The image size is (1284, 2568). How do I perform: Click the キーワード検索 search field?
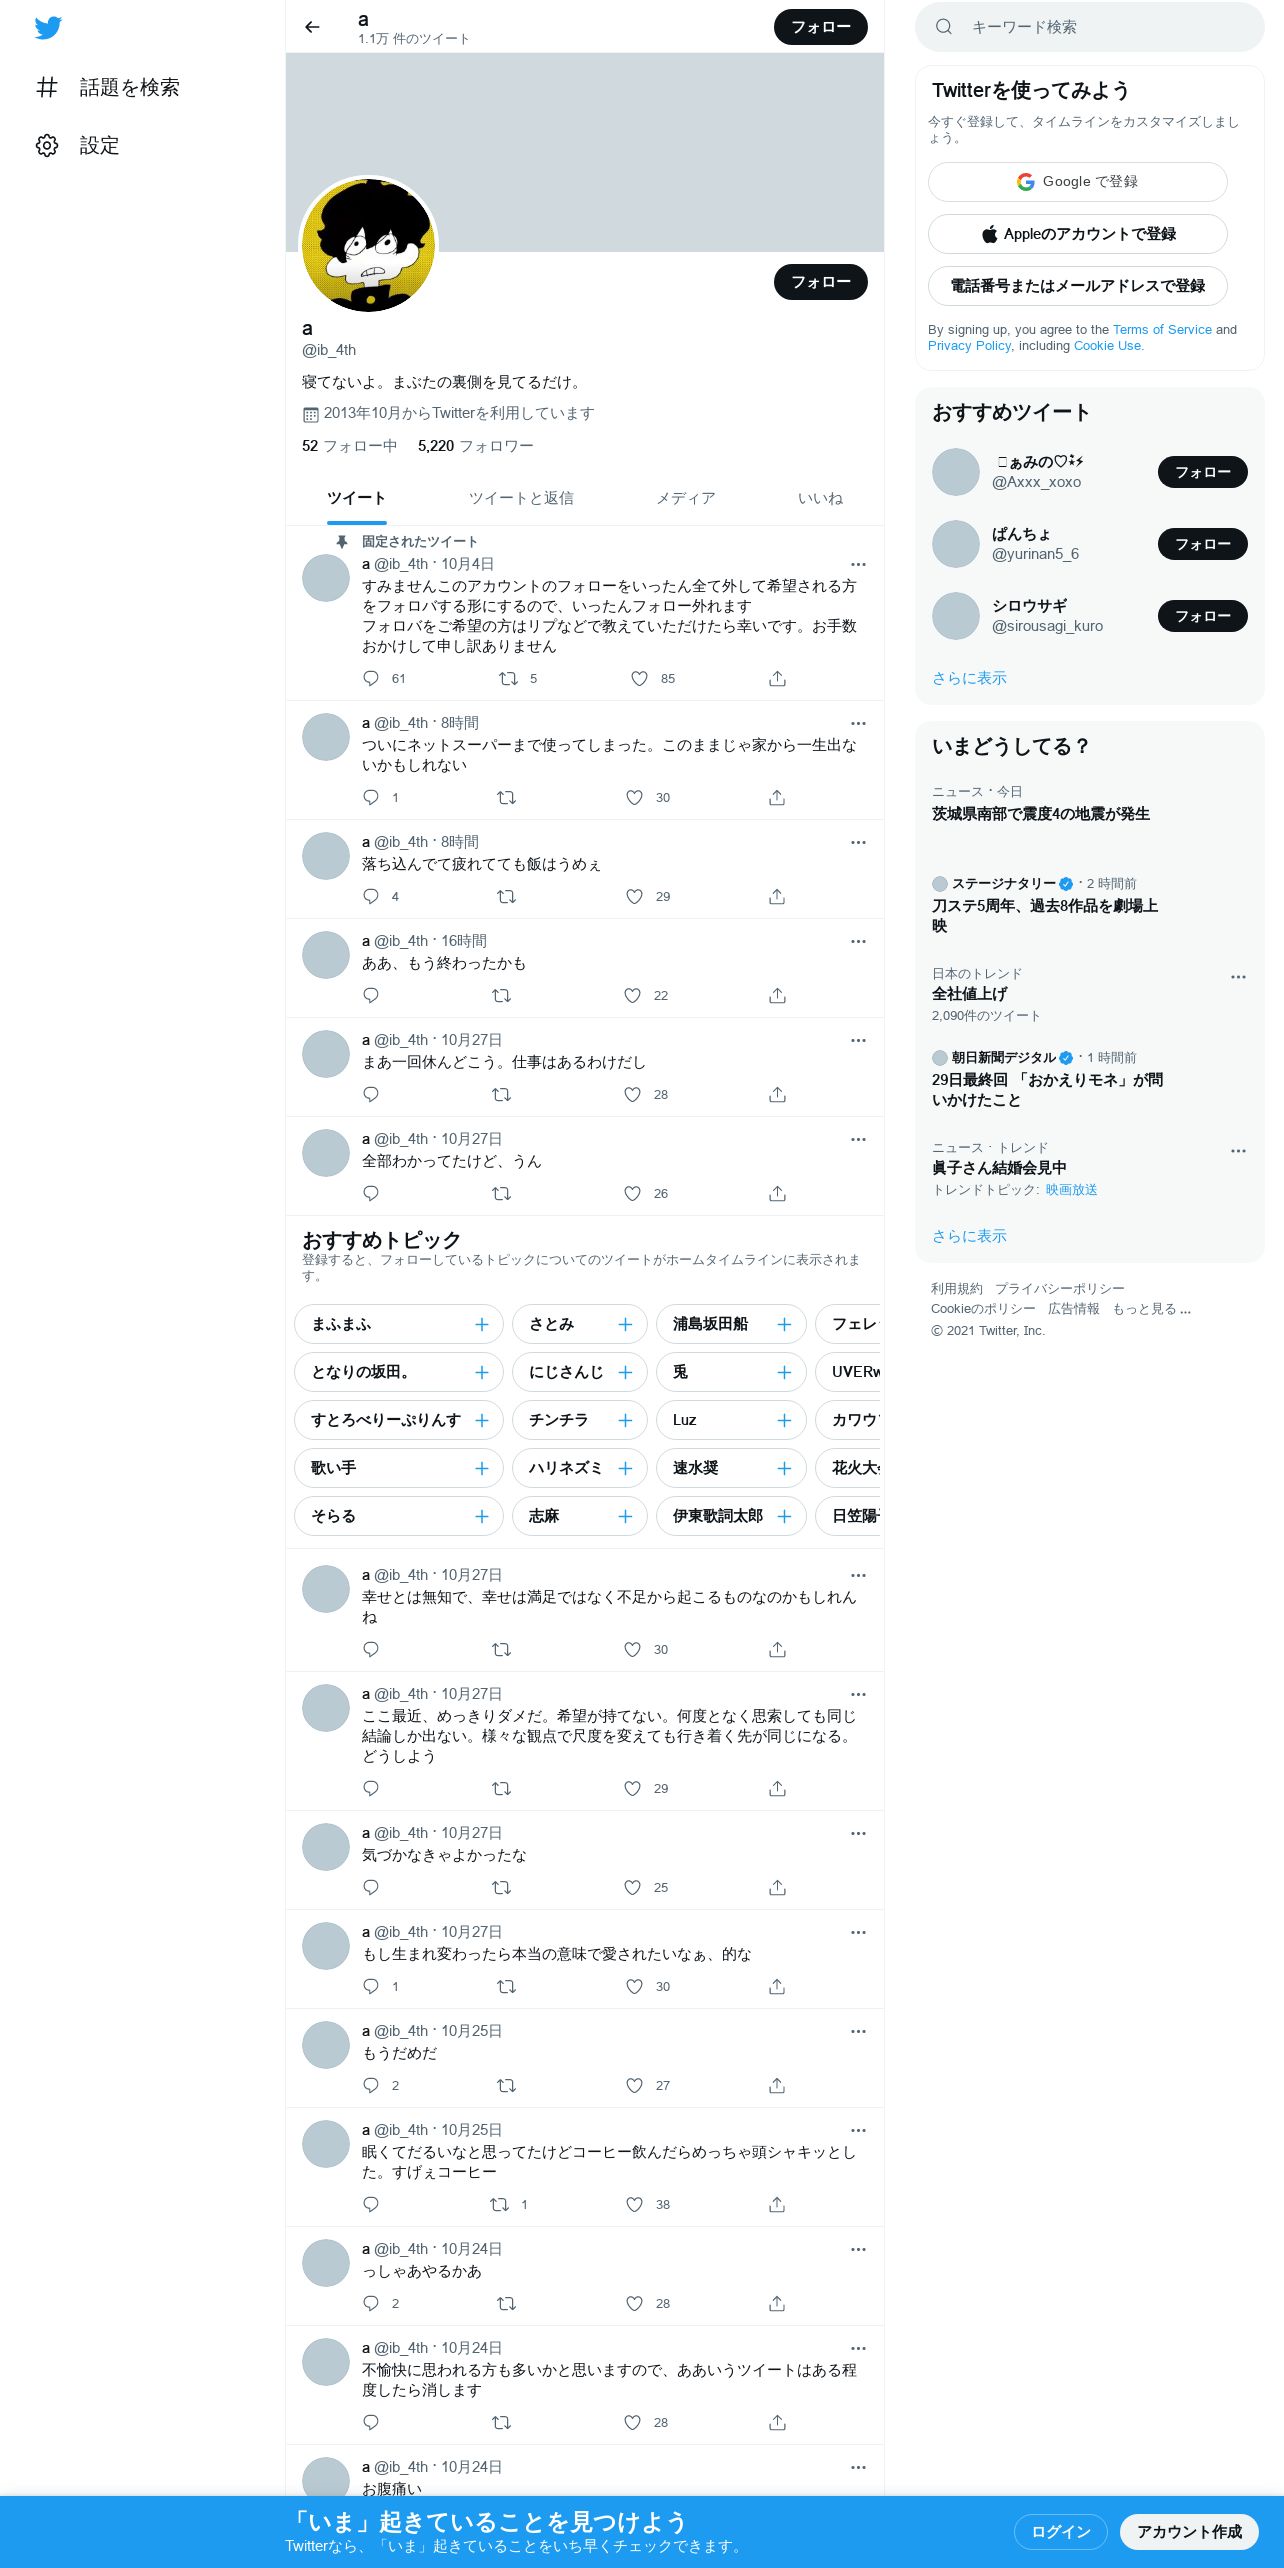1090,27
